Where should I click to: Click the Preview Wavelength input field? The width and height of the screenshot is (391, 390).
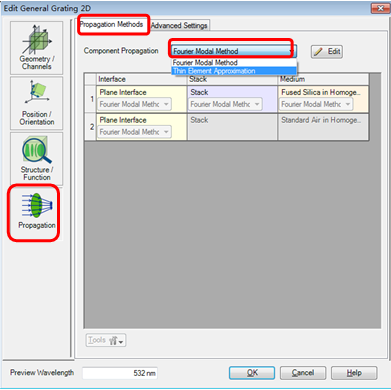point(120,373)
